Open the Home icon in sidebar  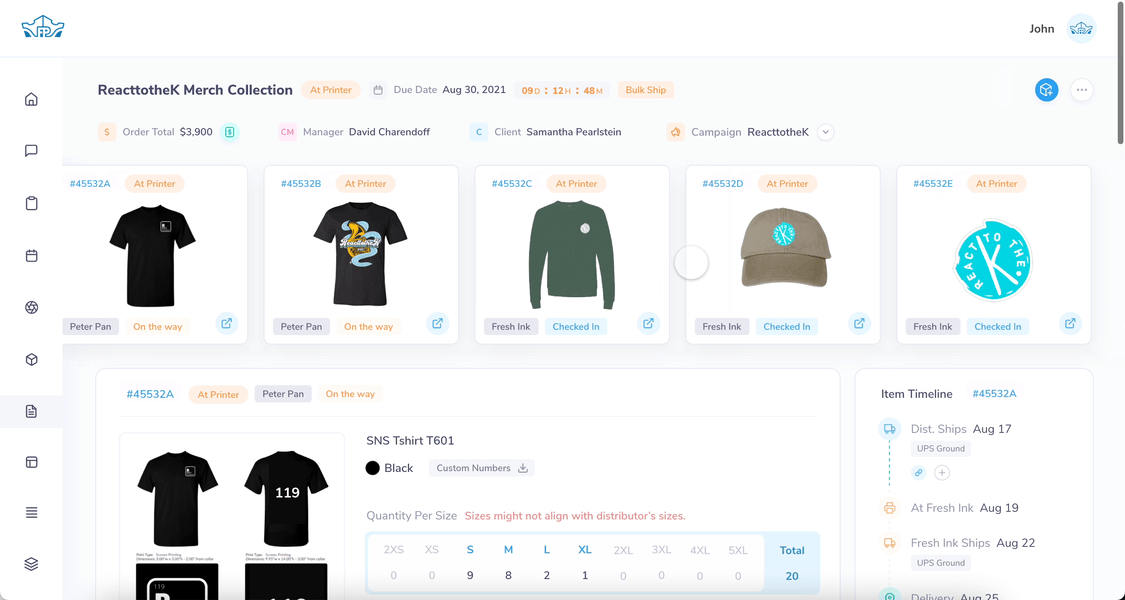pyautogui.click(x=31, y=99)
